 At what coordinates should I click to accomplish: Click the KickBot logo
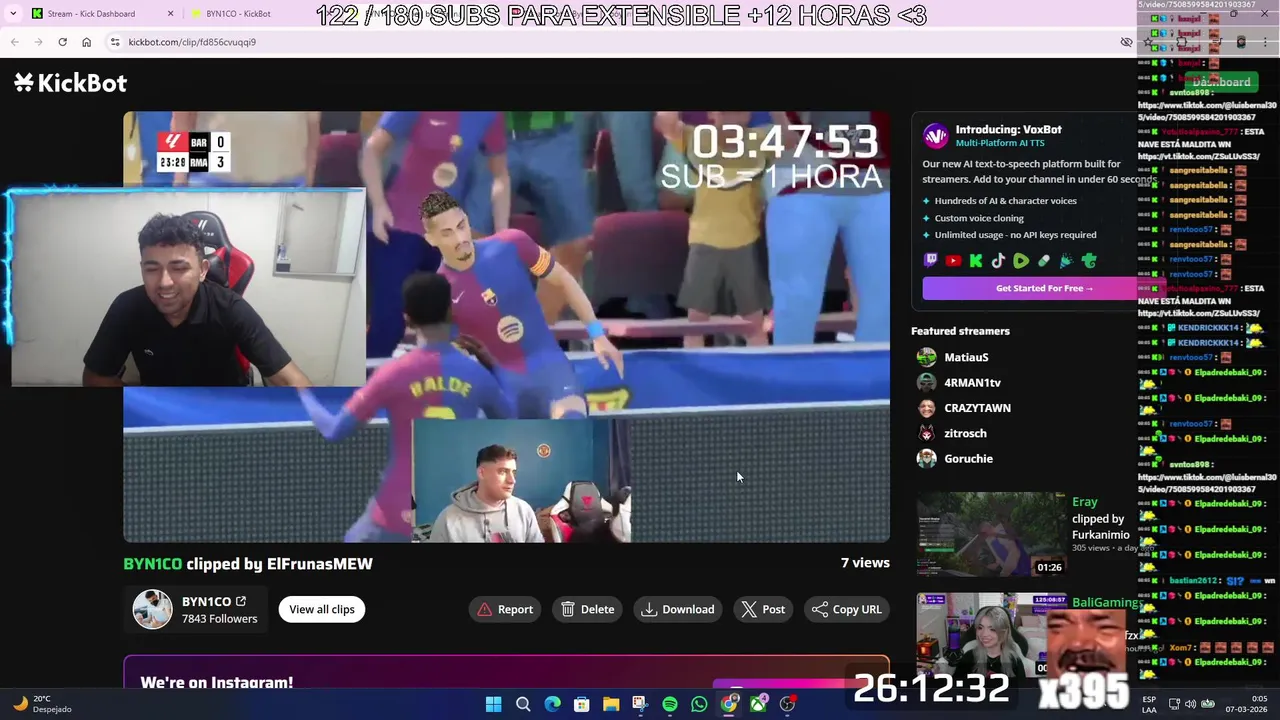pyautogui.click(x=70, y=83)
